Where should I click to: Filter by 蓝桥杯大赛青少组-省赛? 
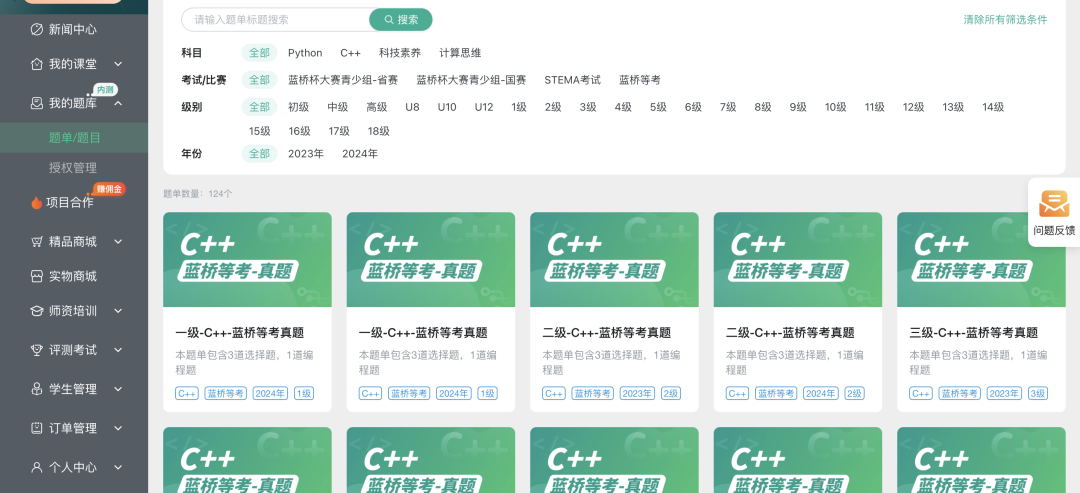pos(343,80)
